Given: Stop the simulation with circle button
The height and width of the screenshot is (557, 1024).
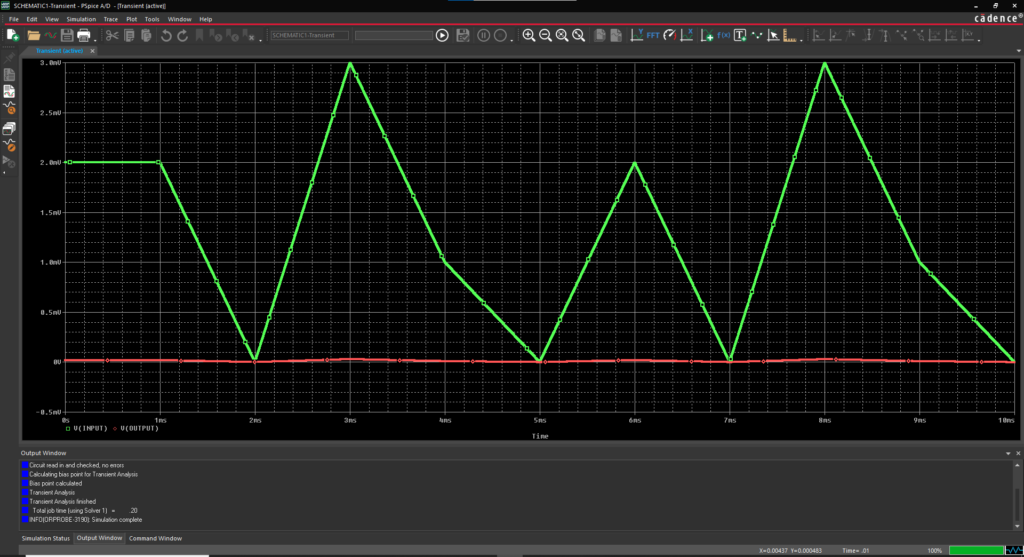Looking at the screenshot, I should pyautogui.click(x=500, y=35).
